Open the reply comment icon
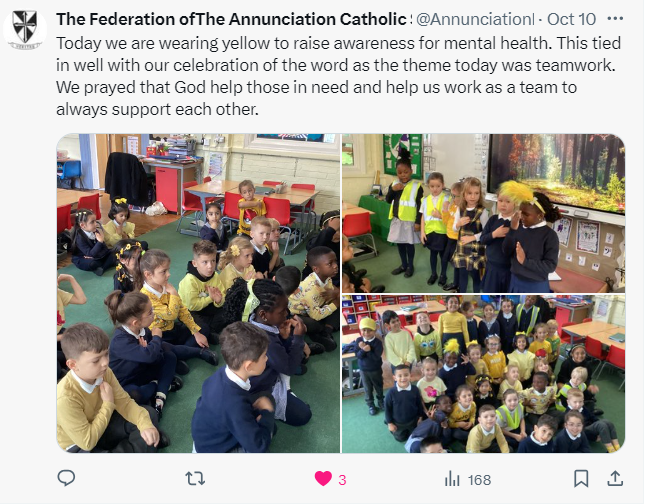Image resolution: width=654 pixels, height=504 pixels. [66, 478]
